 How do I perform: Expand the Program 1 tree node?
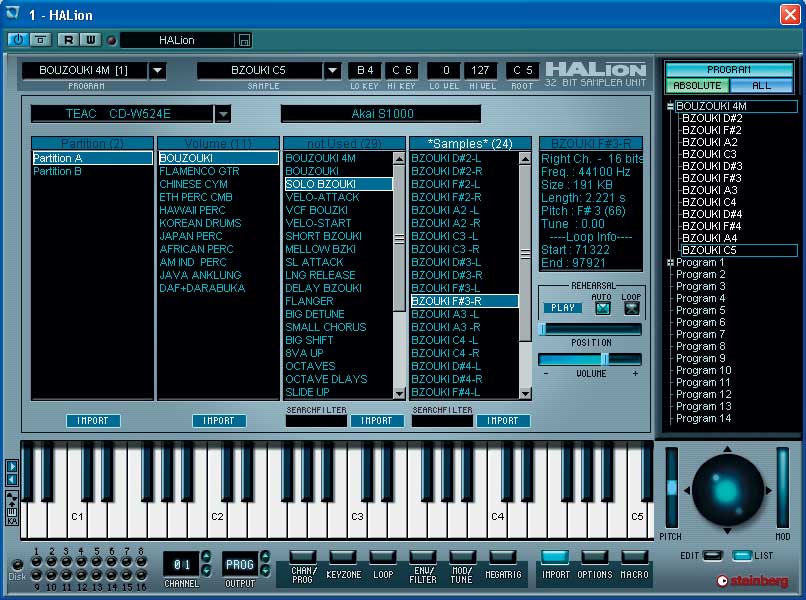click(670, 263)
